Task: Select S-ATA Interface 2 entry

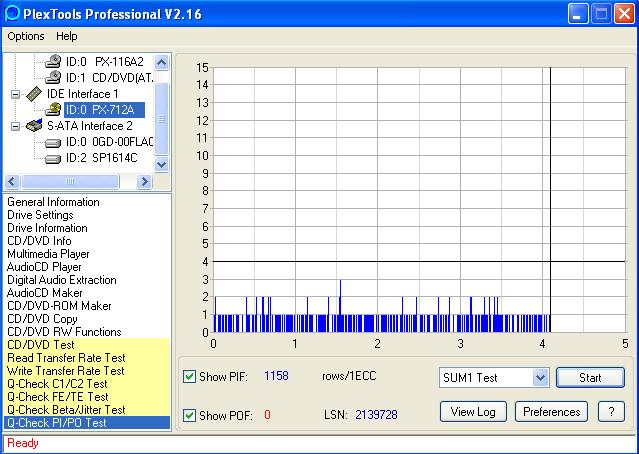Action: [90, 126]
